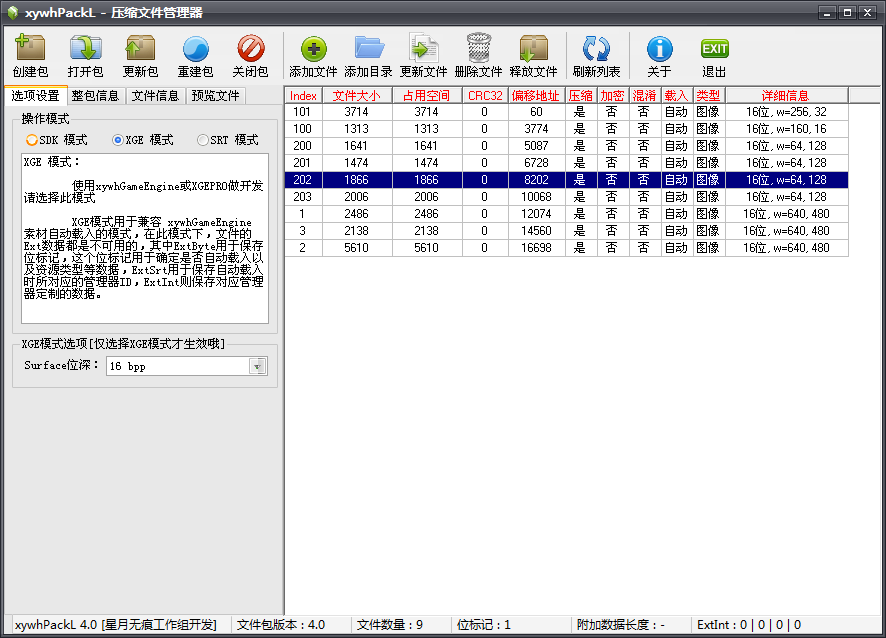Screen dimensions: 886x638
Task: Select the row with Index 200
Action: pyautogui.click(x=566, y=146)
